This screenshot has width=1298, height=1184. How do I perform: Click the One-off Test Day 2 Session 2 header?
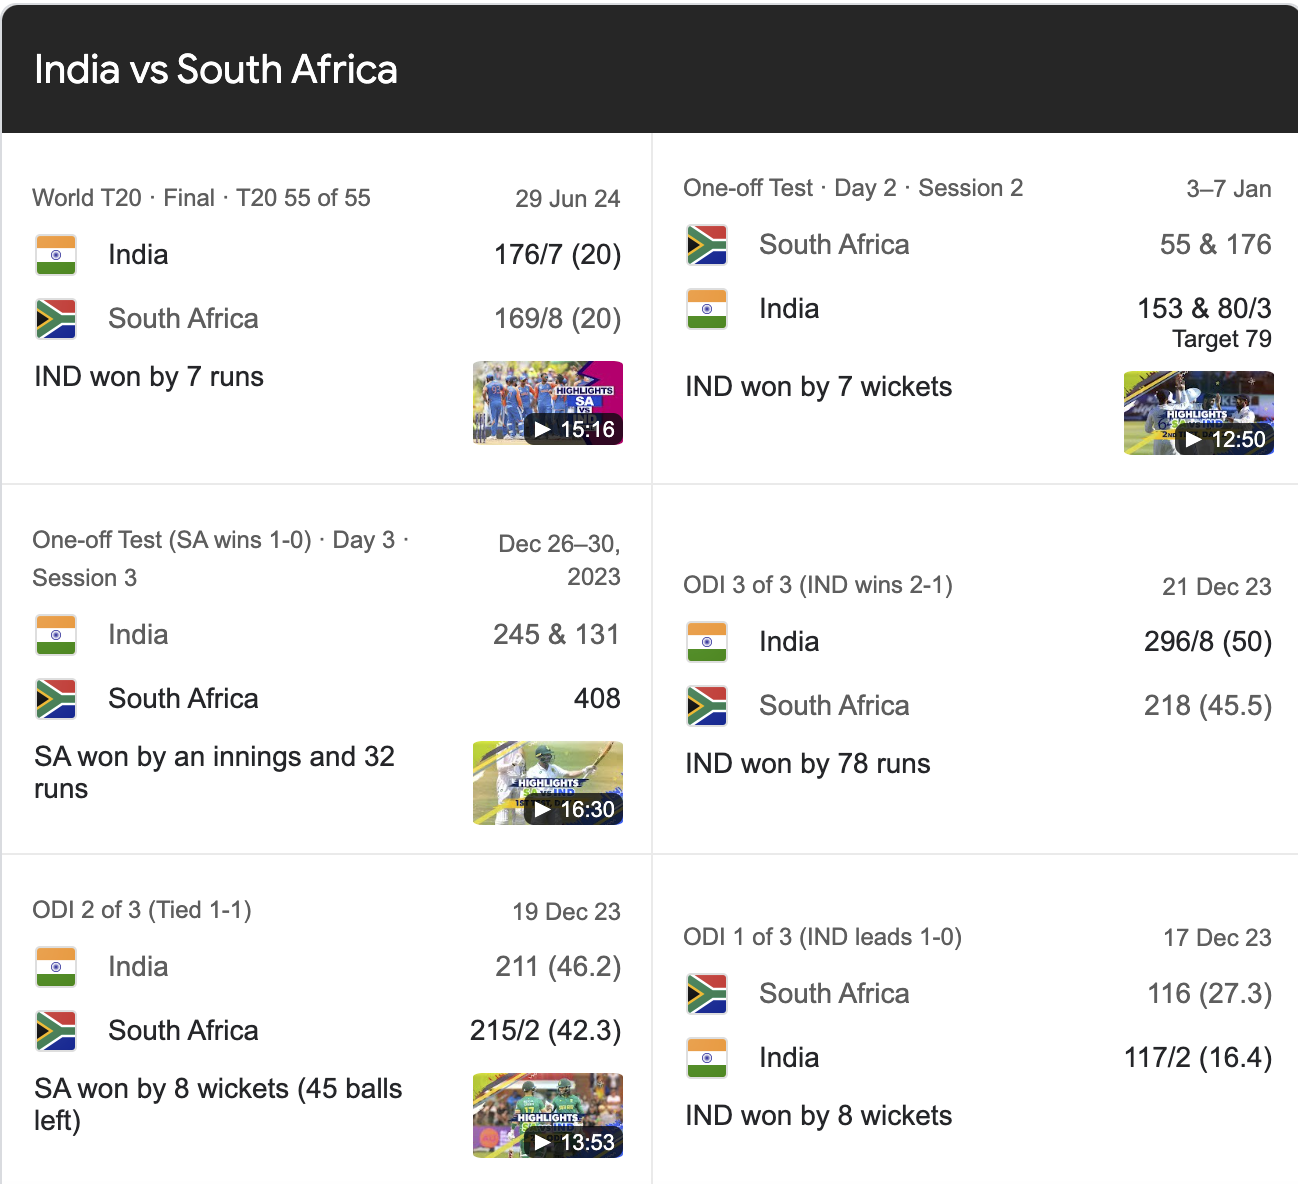852,187
